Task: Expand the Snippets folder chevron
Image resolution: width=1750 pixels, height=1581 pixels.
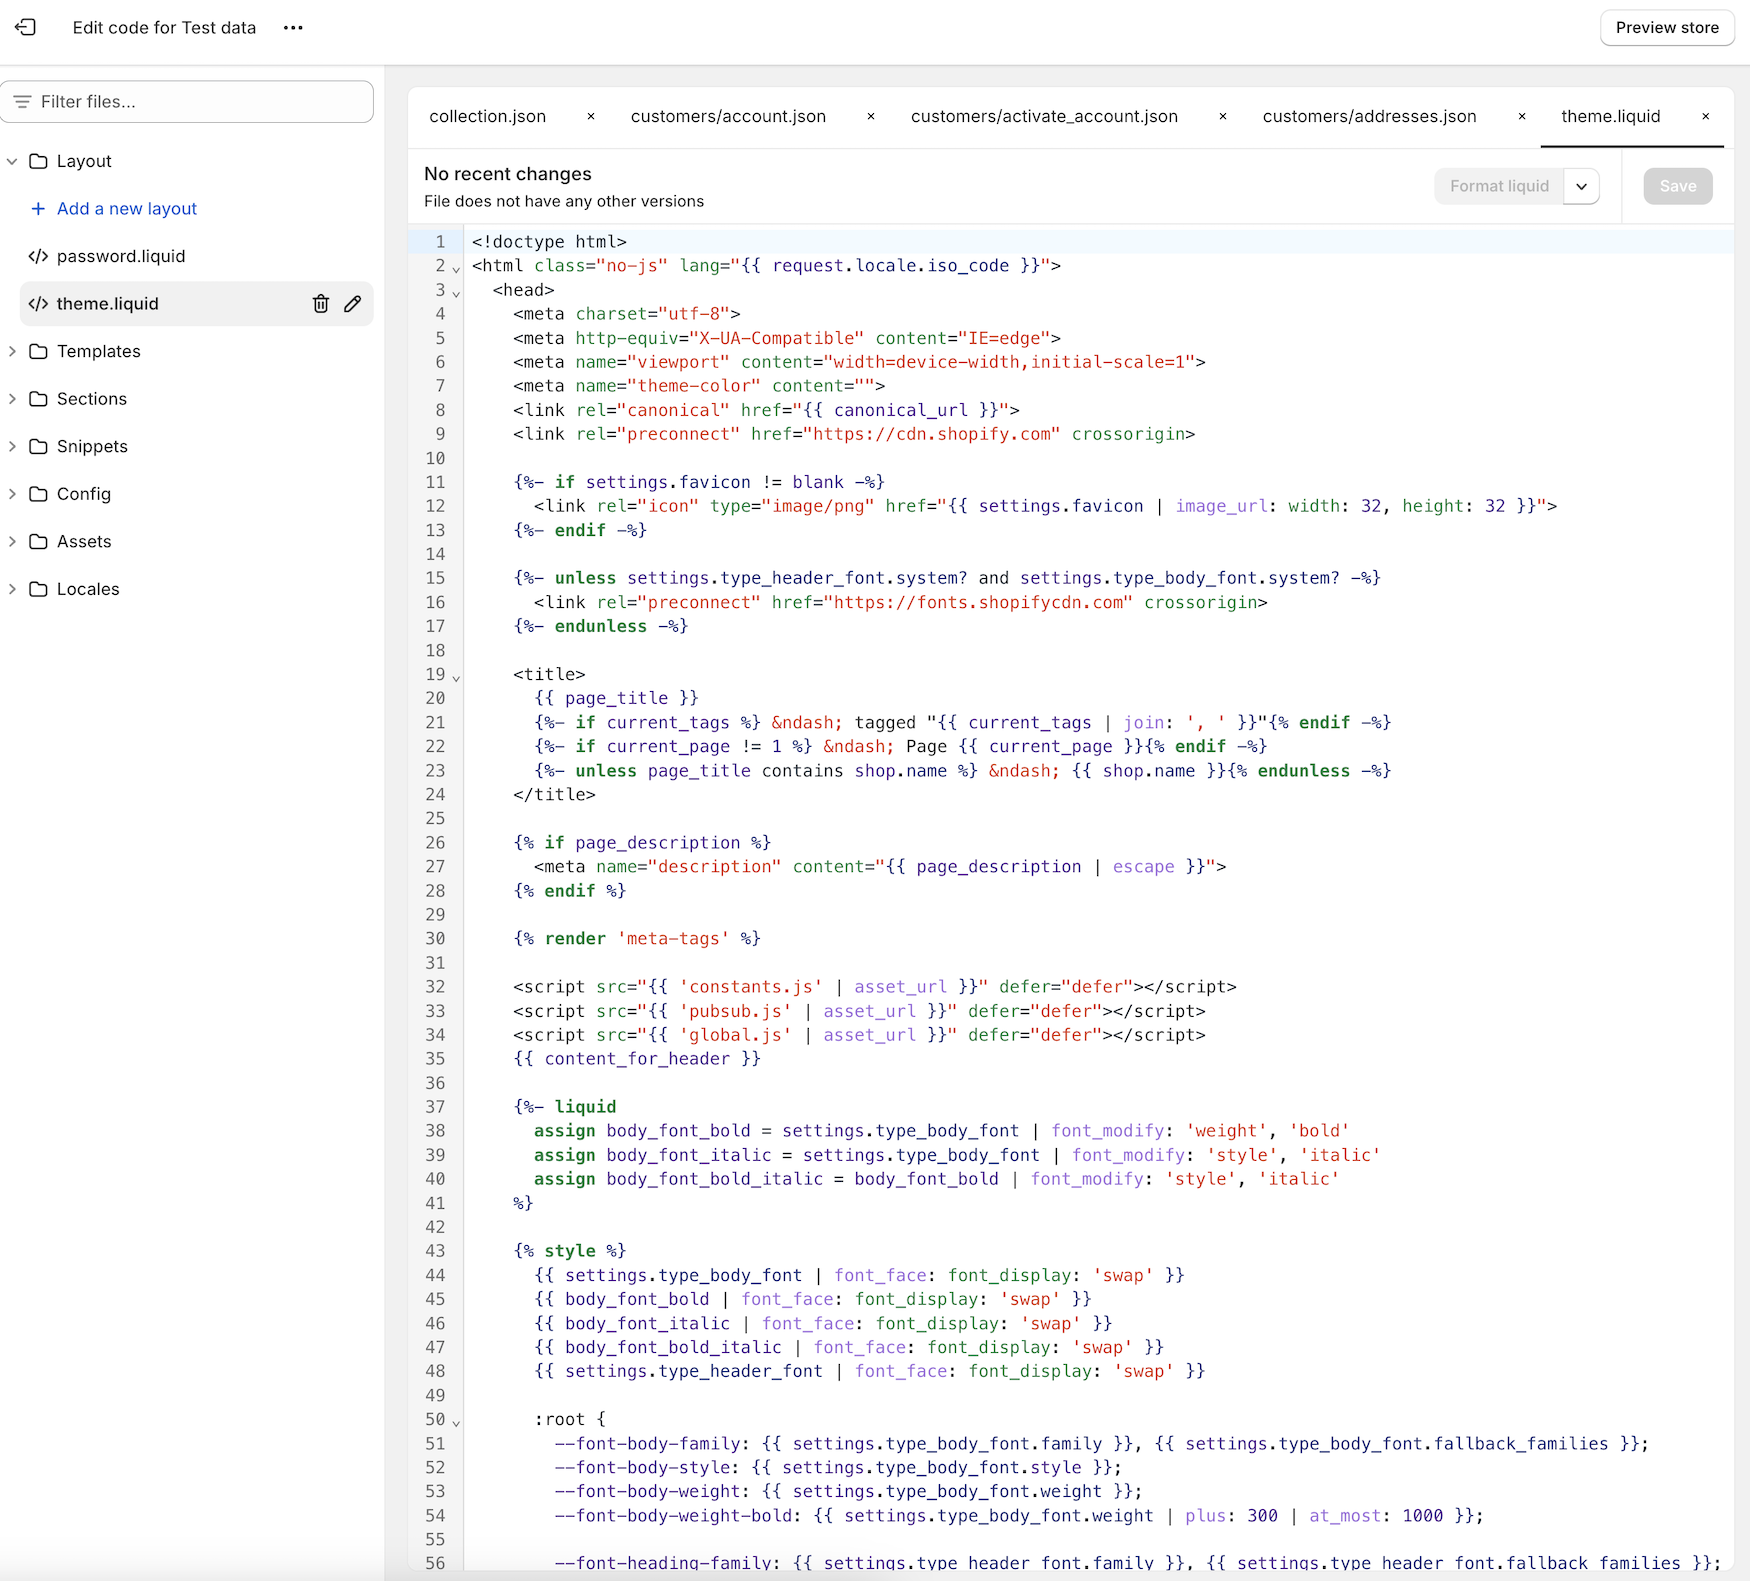Action: tap(12, 446)
